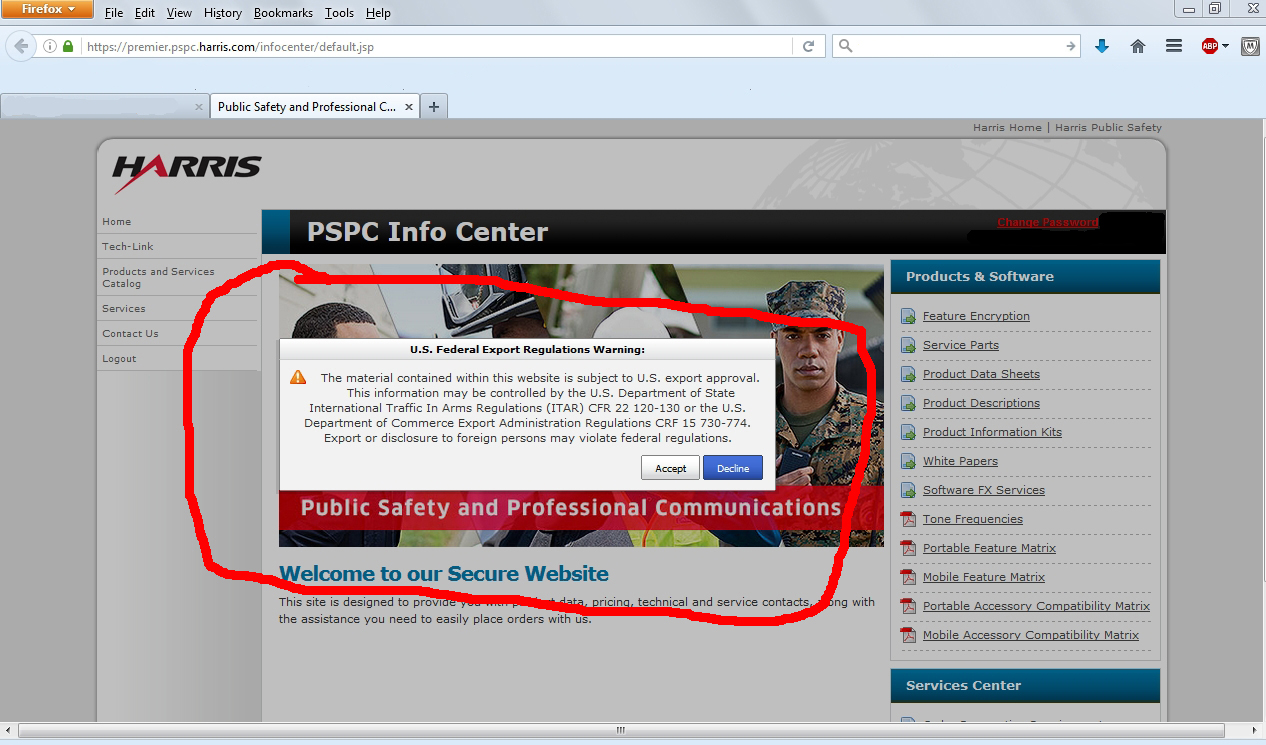This screenshot has height=745, width=1266.
Task: Switch to the blank first tab
Action: (x=105, y=106)
